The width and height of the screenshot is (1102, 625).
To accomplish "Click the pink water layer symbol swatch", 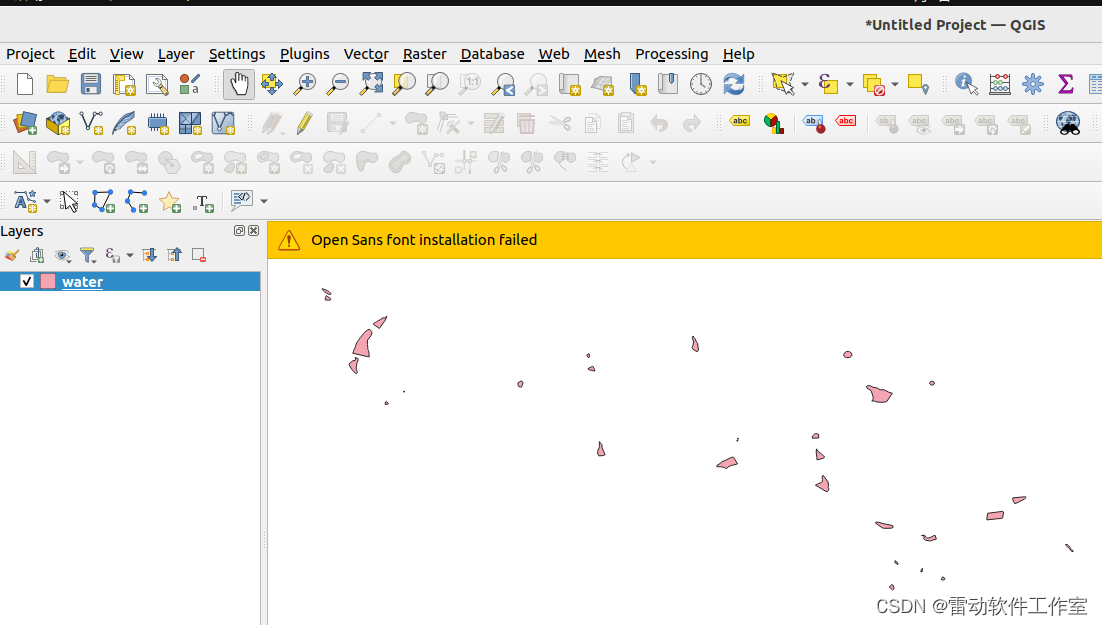I will [x=48, y=281].
